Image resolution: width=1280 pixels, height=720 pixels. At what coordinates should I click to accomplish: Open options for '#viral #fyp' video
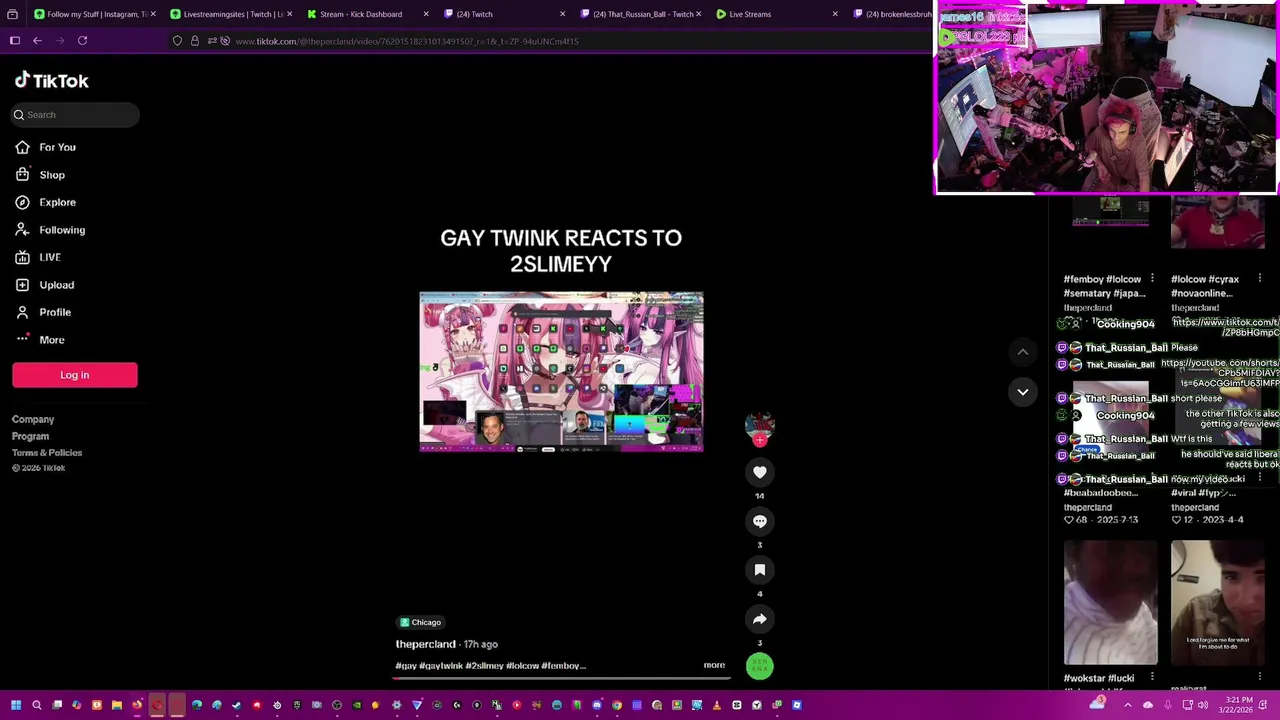click(x=1259, y=479)
